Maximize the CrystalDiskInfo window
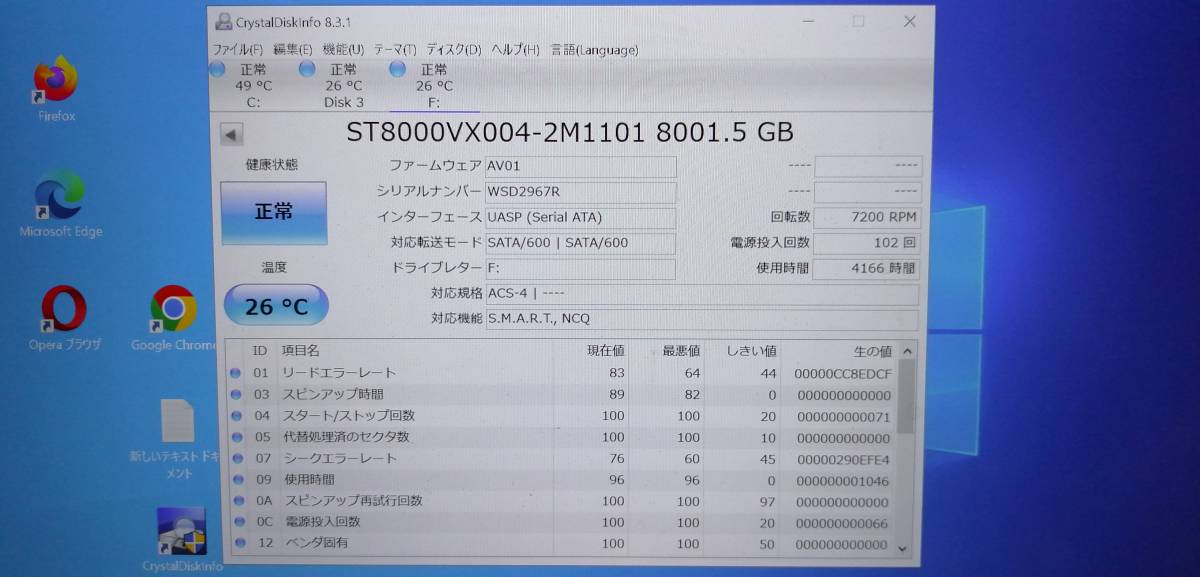This screenshot has height=577, width=1200. 858,22
